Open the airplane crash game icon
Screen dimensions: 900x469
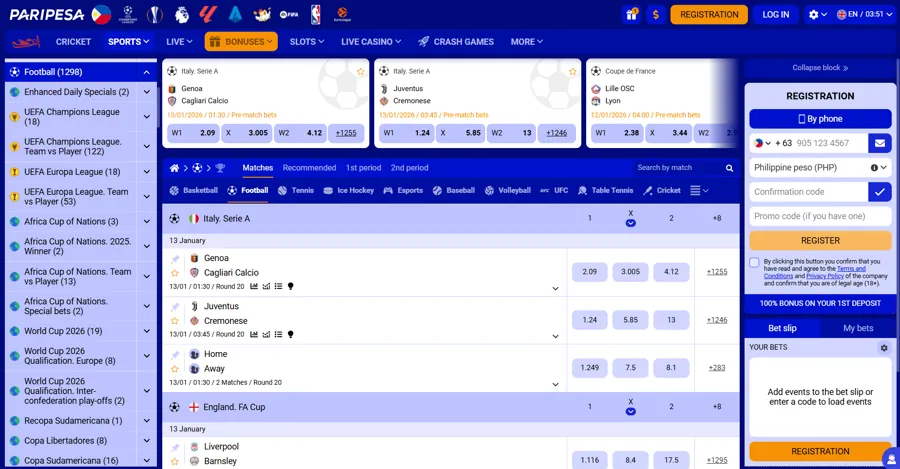26,41
